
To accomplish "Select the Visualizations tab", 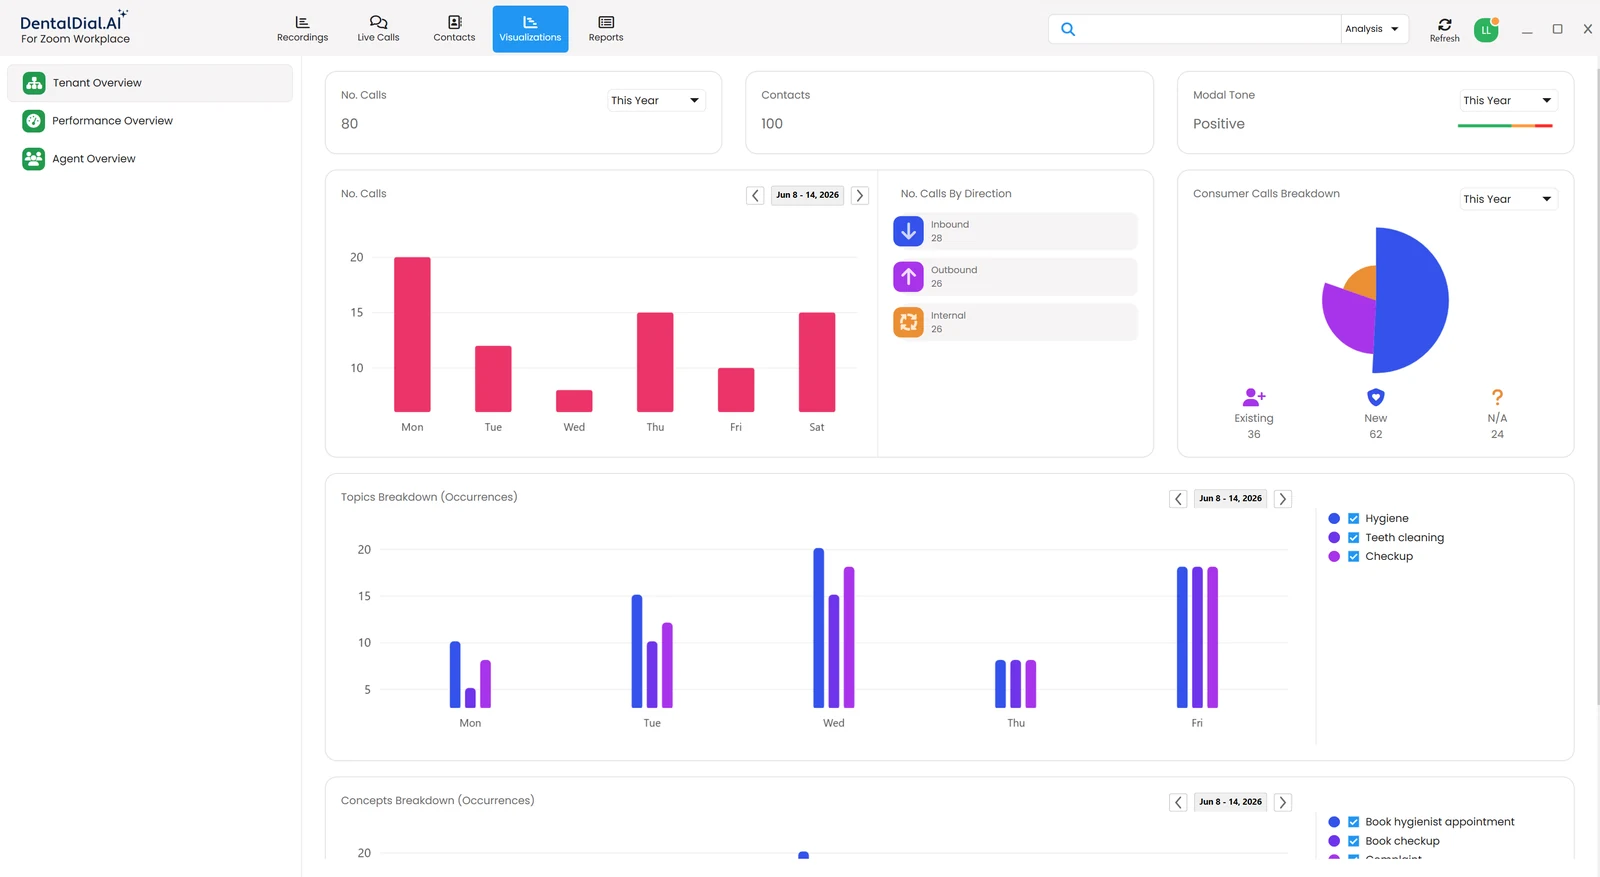I will [530, 29].
